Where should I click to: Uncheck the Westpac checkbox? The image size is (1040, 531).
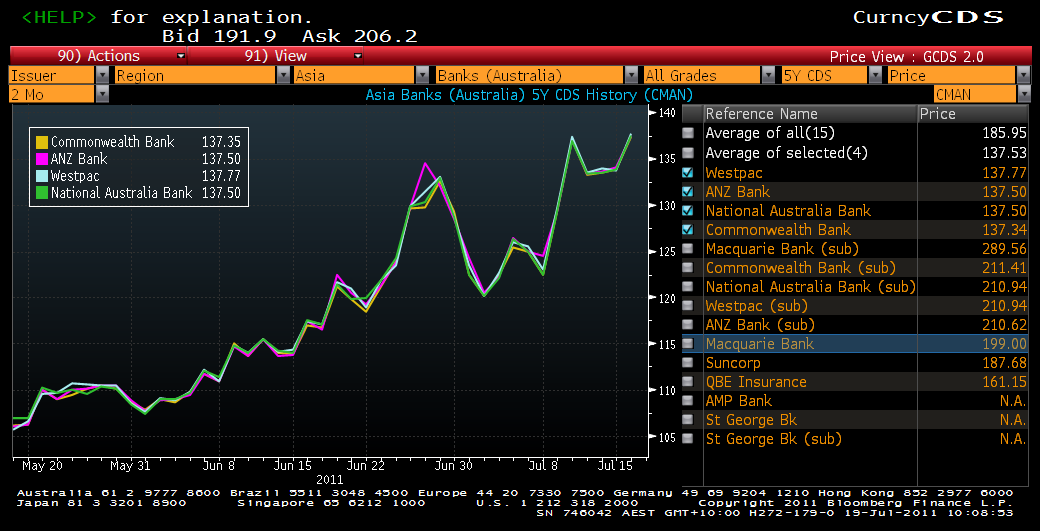(688, 172)
